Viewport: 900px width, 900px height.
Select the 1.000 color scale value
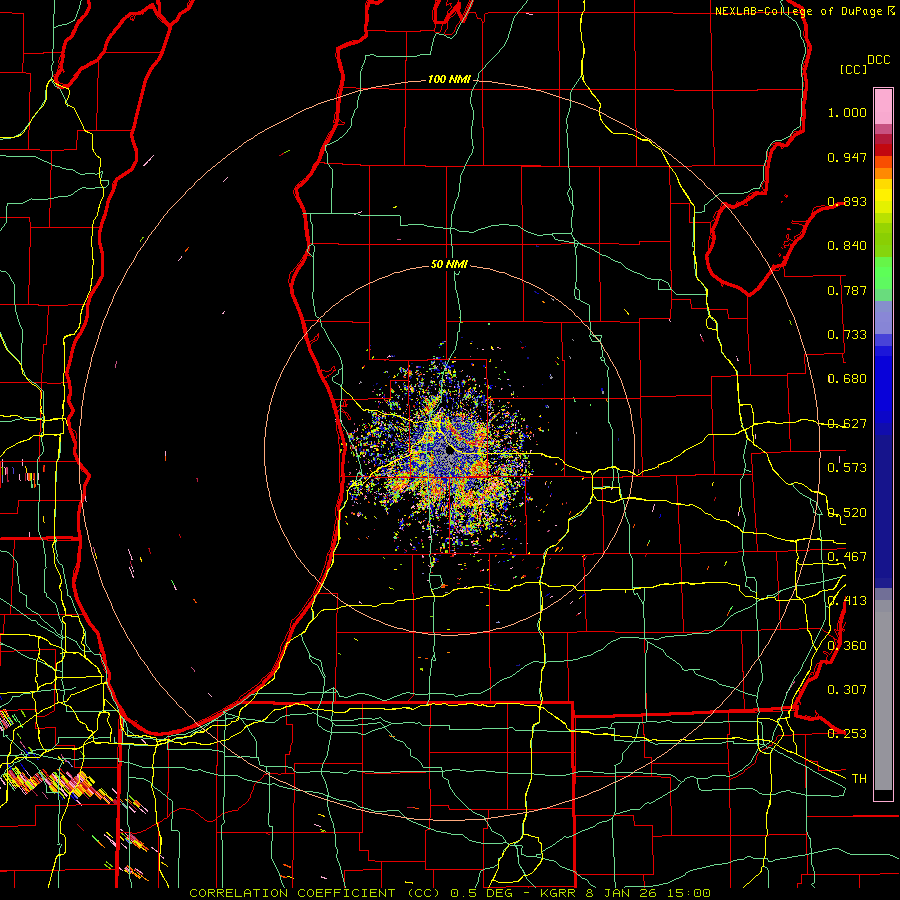tap(847, 112)
